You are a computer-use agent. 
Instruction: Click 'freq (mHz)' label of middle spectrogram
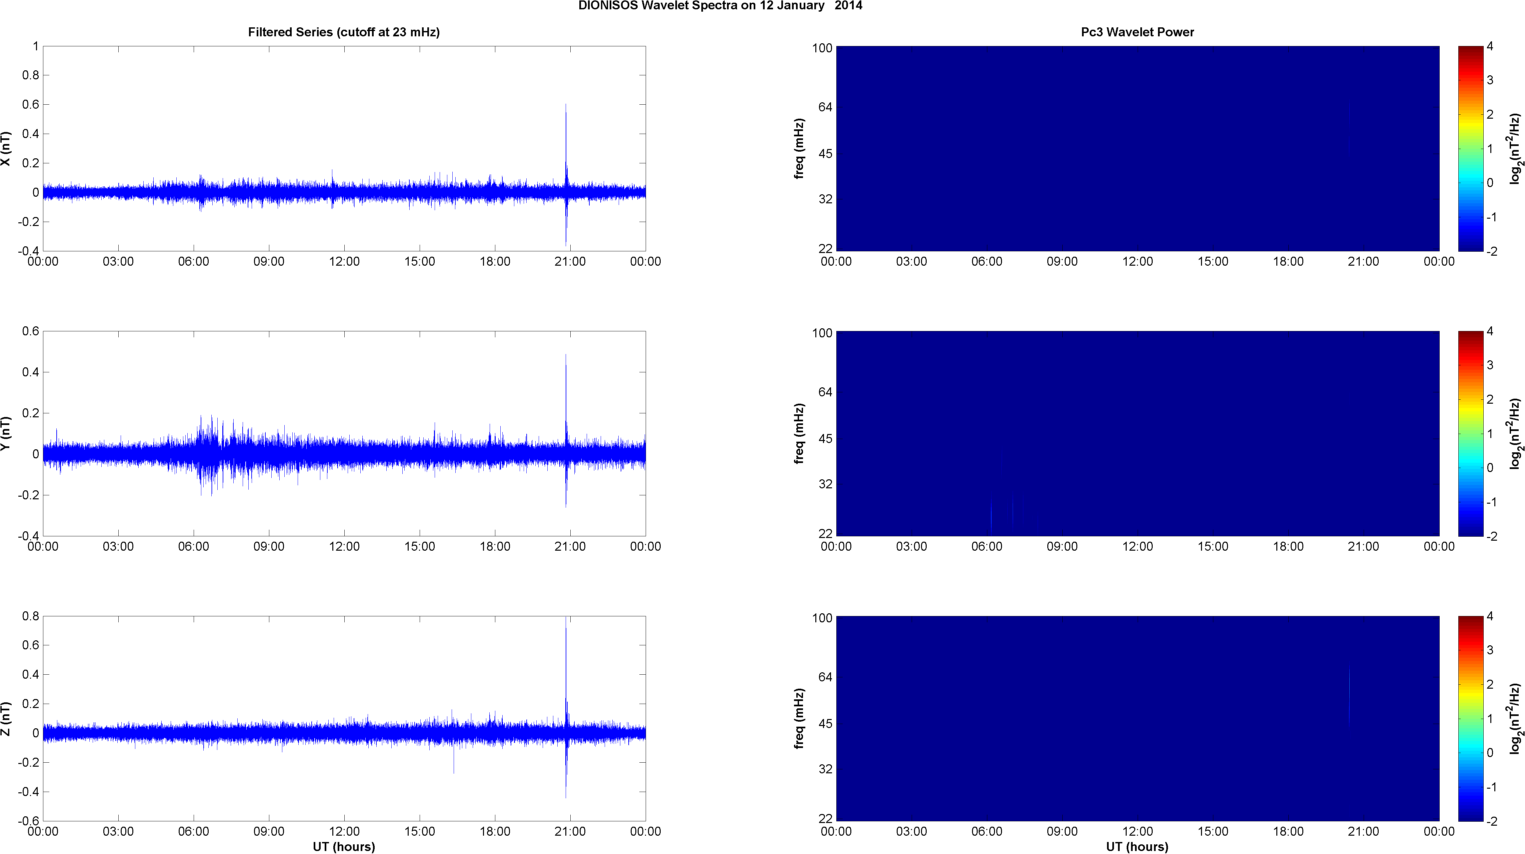(800, 434)
